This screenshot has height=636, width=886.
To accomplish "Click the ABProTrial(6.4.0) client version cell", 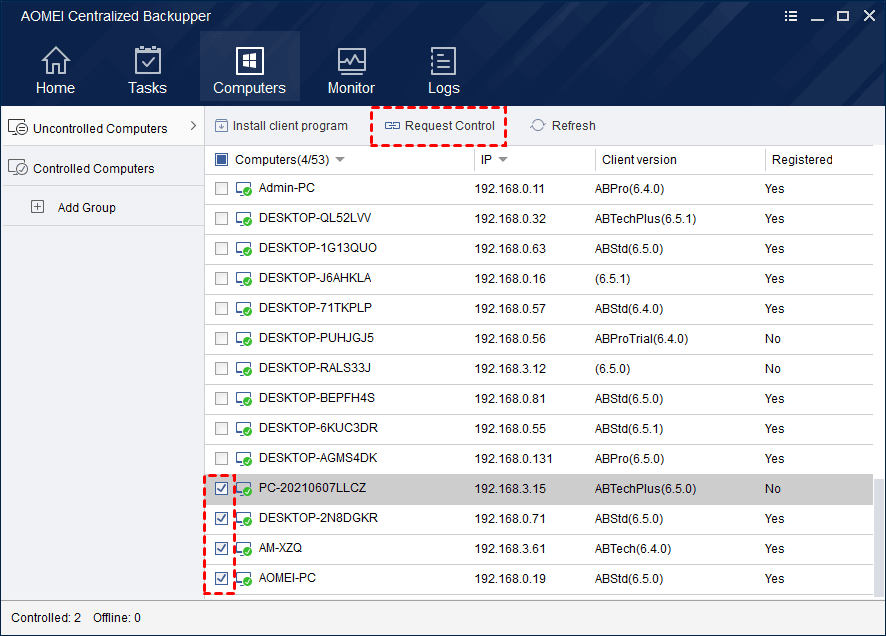I will (641, 339).
